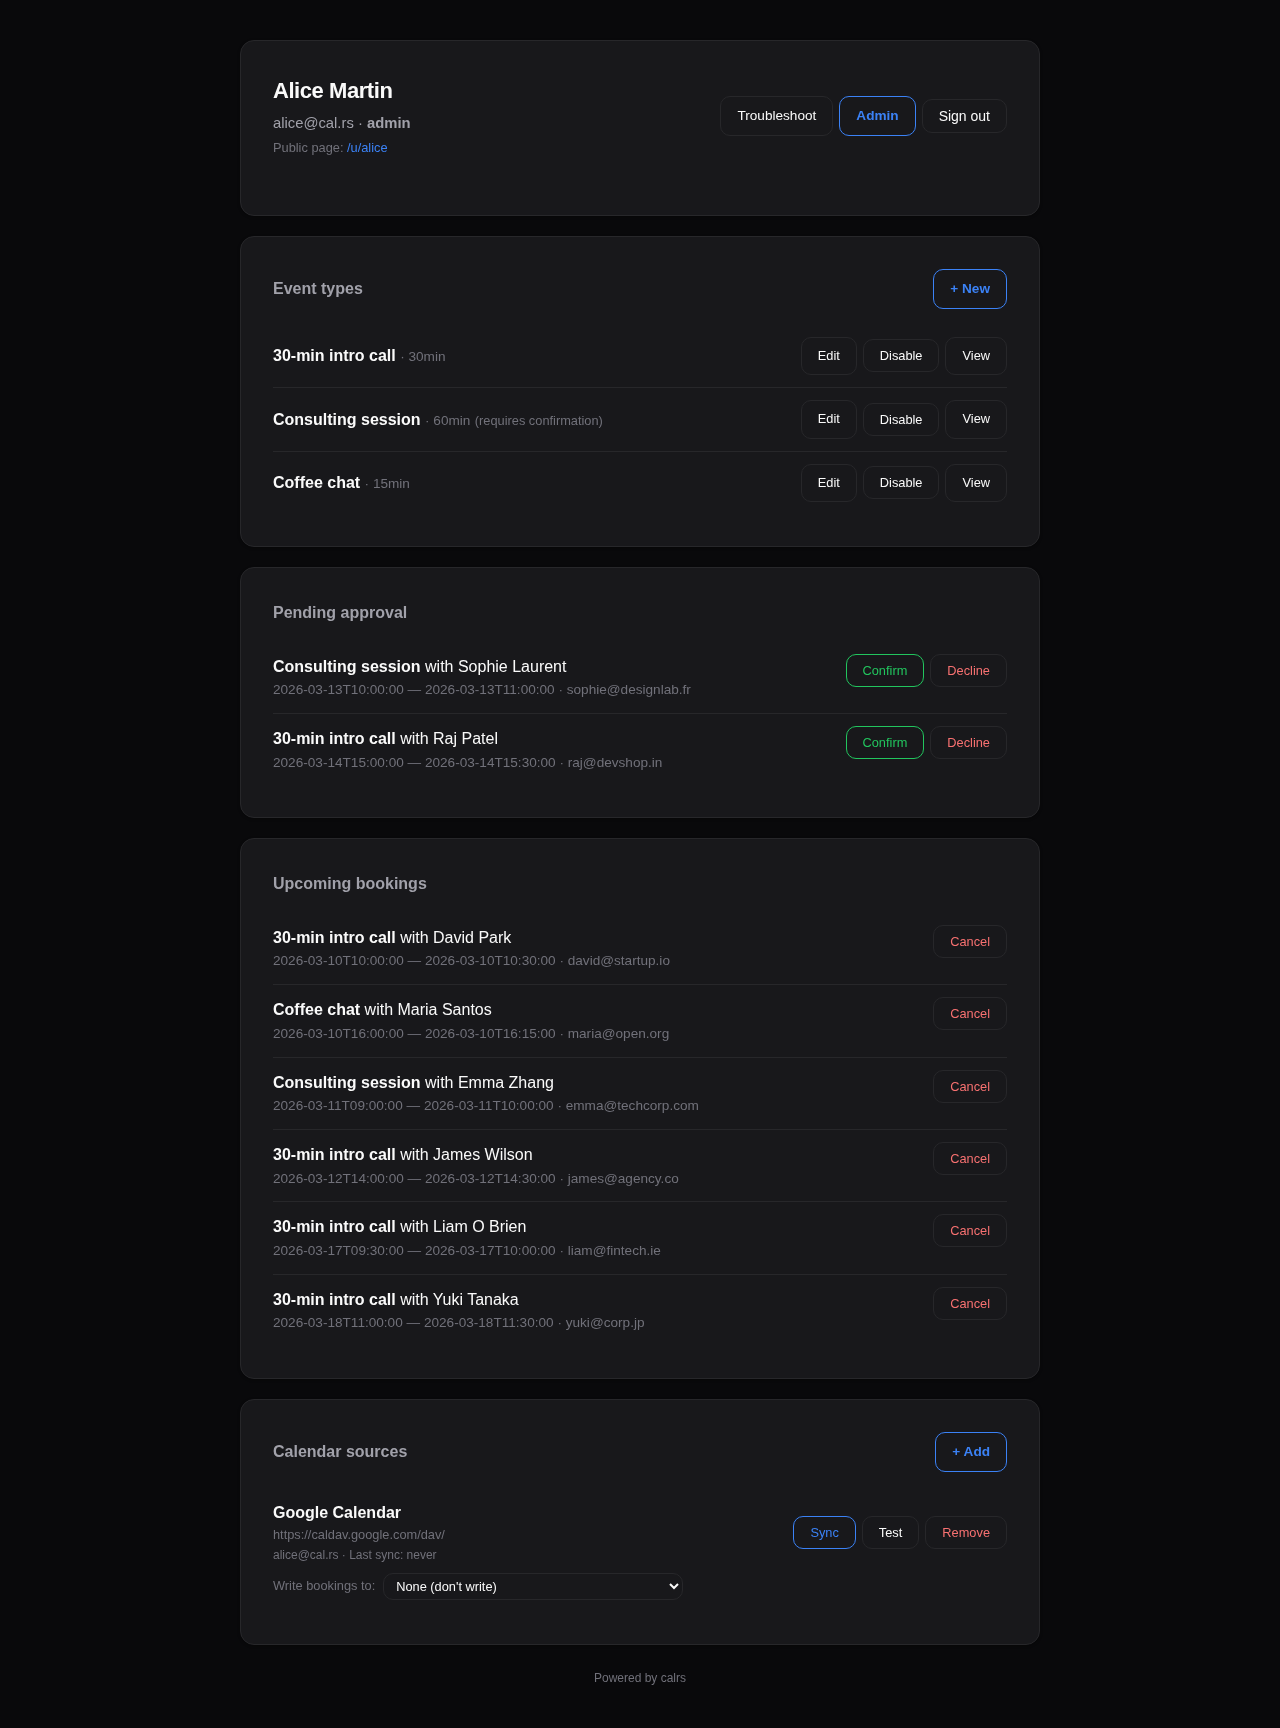1280x1728 pixels.
Task: Cancel the Consulting session with Emma Zhang
Action: 969,1086
